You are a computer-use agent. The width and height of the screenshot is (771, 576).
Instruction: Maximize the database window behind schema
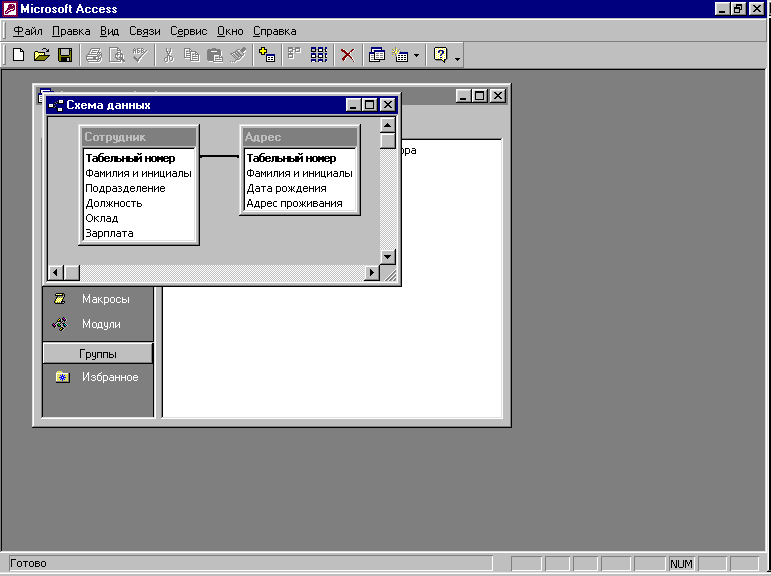coord(480,95)
